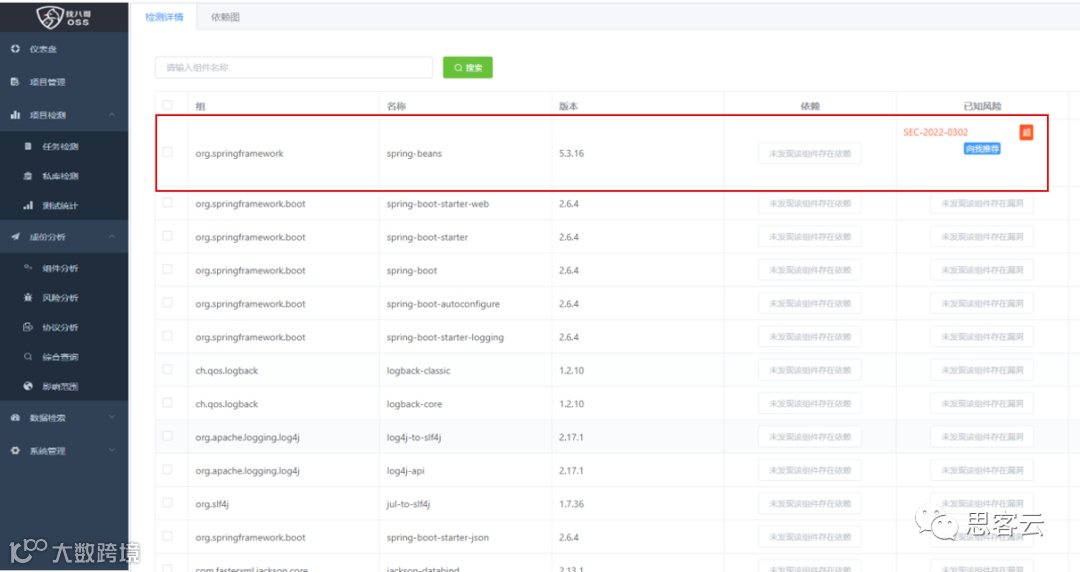This screenshot has height=572, width=1080.
Task: Click the spring-boot-starter-json name cell
Action: tap(437, 538)
